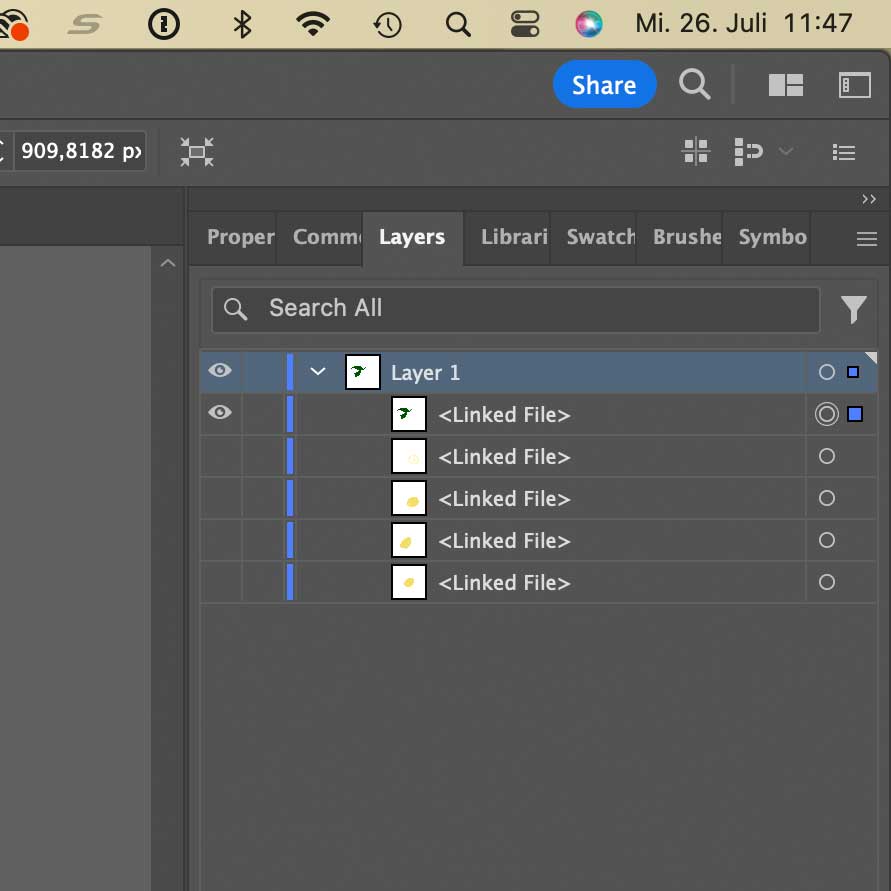Click the canvas scroll up arrow
Viewport: 891px width, 891px height.
[168, 263]
